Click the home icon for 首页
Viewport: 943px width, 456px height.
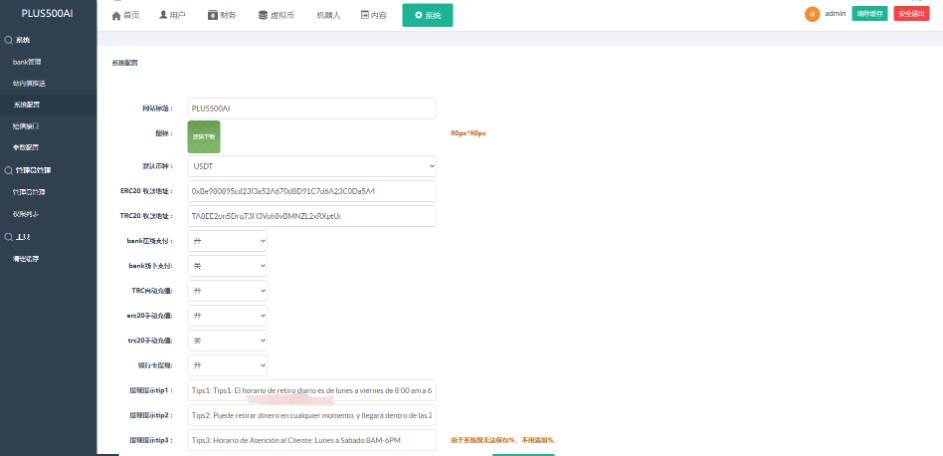point(116,16)
